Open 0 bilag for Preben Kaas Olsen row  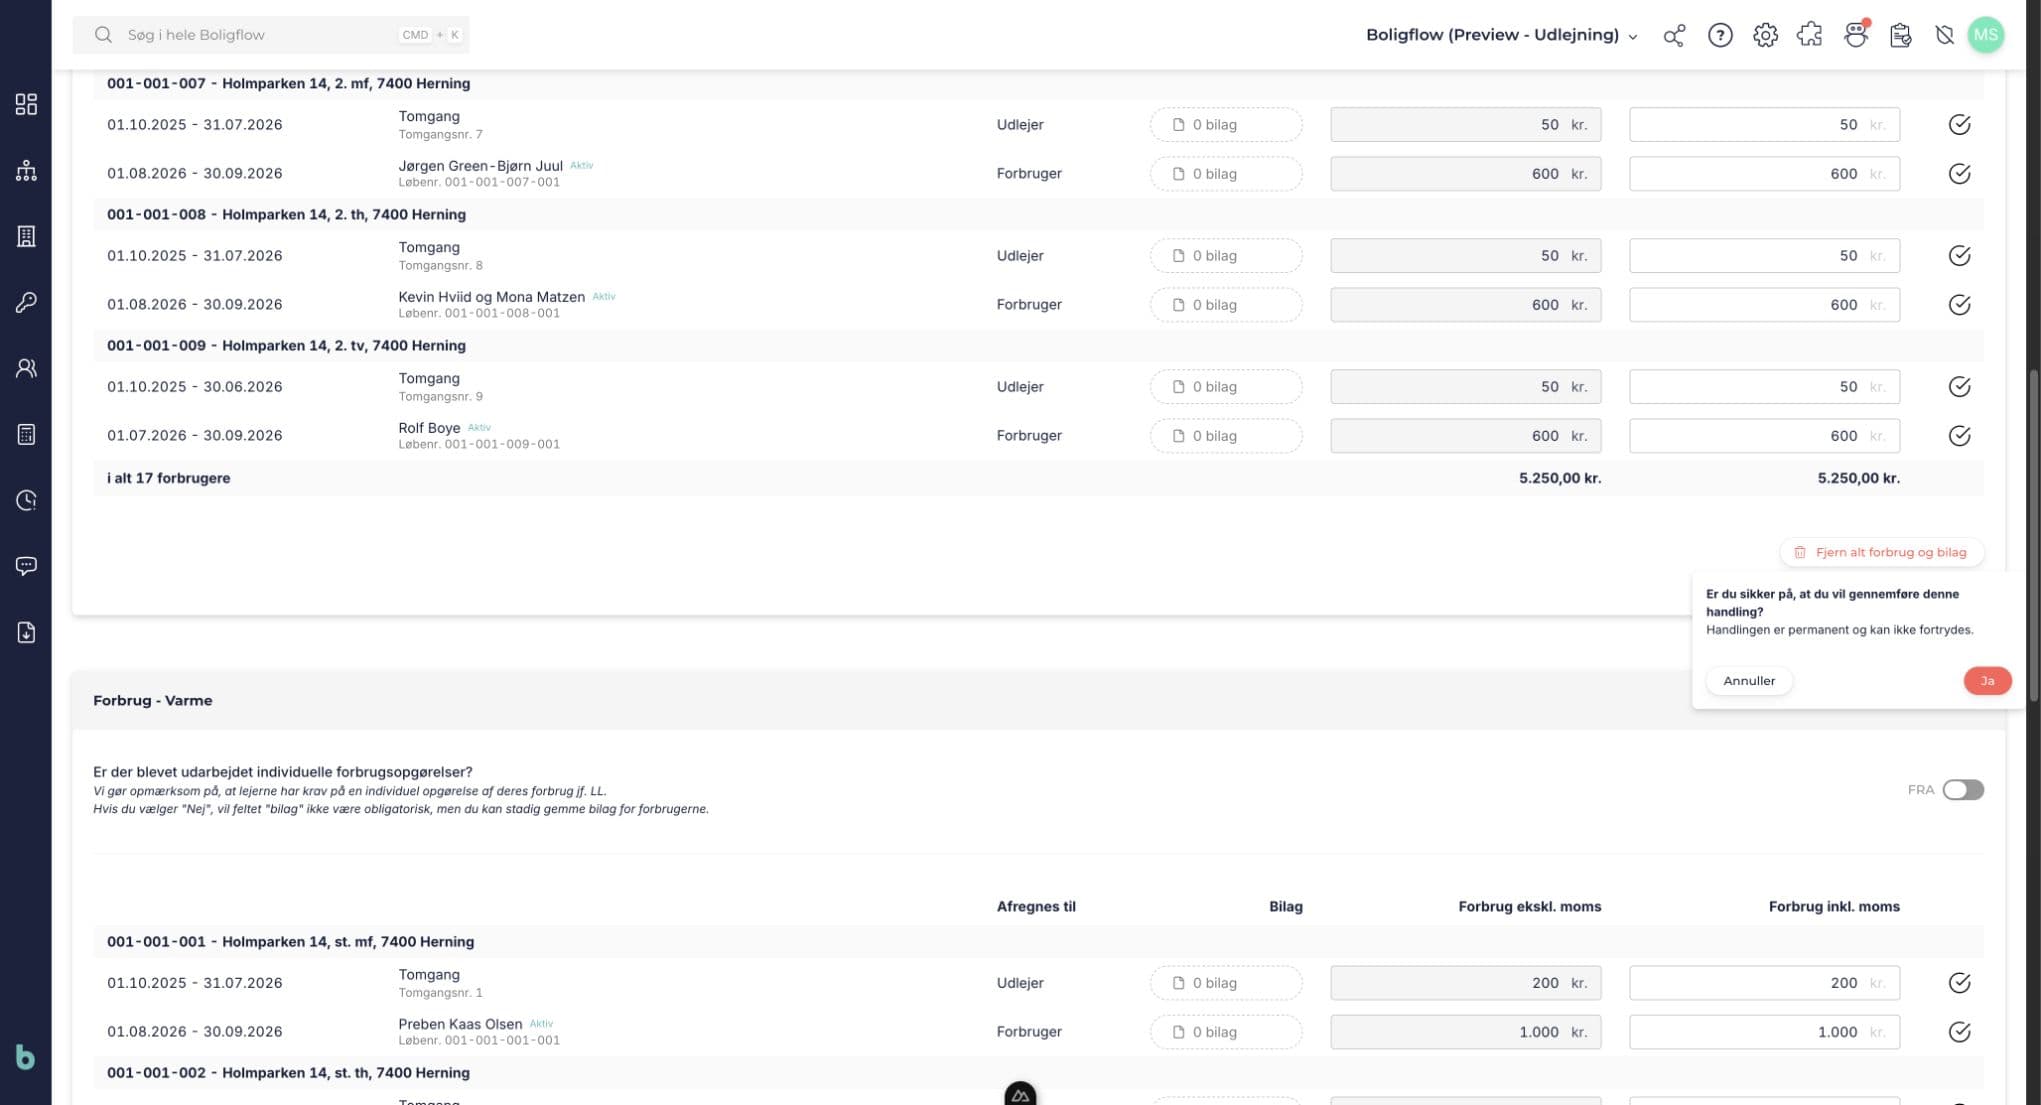point(1226,1032)
